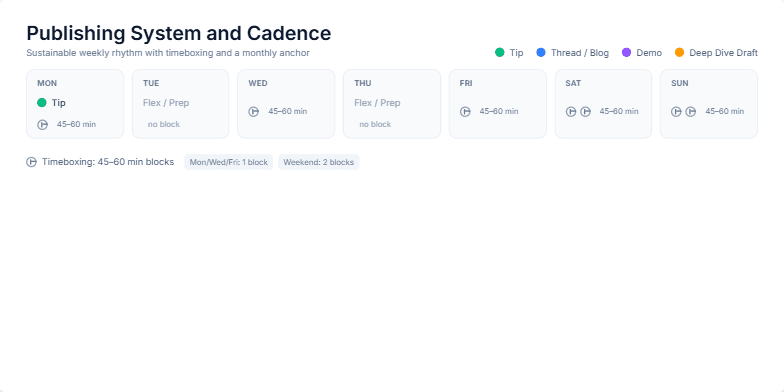
Task: Click 45–60 min text in SUN card
Action: click(724, 111)
